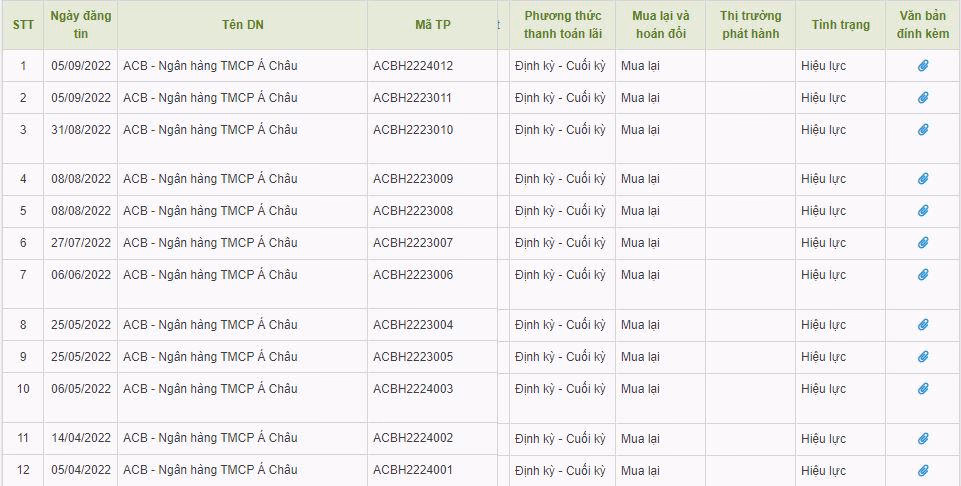The height and width of the screenshot is (486, 961).
Task: Click the 'Tên DN' column header
Action: click(242, 25)
